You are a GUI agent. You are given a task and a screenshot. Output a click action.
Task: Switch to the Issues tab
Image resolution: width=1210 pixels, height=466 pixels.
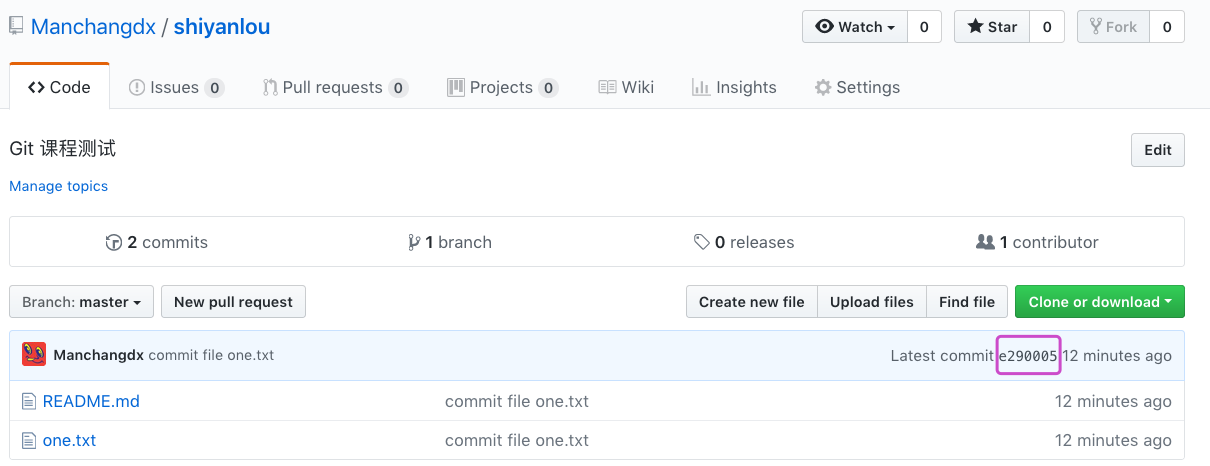175,88
